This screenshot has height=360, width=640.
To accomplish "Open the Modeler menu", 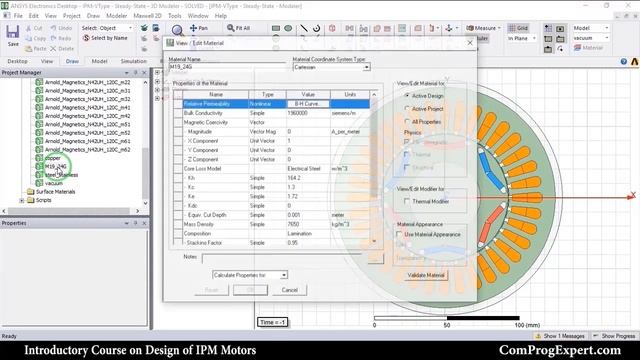I will 117,16.
